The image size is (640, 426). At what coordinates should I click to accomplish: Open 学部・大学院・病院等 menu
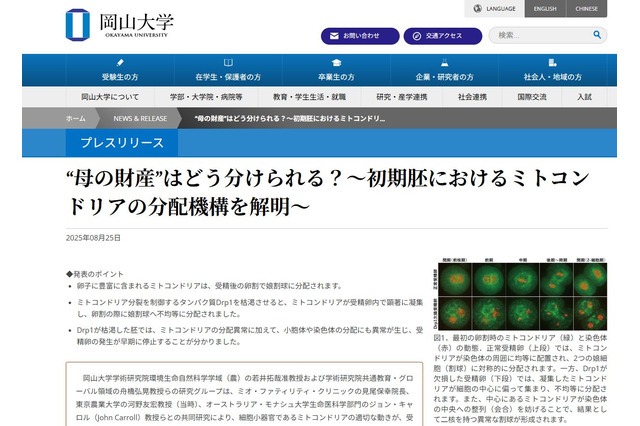tap(206, 97)
